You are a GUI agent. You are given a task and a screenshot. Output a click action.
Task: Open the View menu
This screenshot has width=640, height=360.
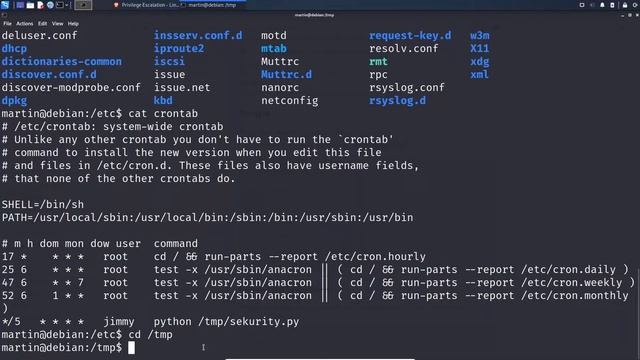58,24
